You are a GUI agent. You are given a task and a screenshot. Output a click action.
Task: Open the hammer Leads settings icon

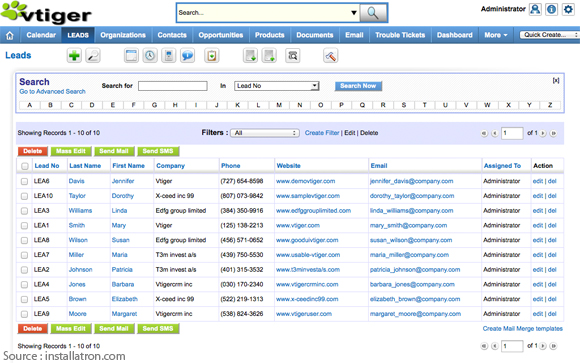point(330,56)
